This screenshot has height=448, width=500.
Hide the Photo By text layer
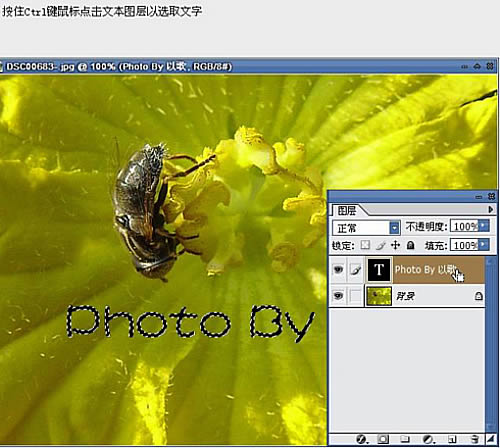[338, 270]
